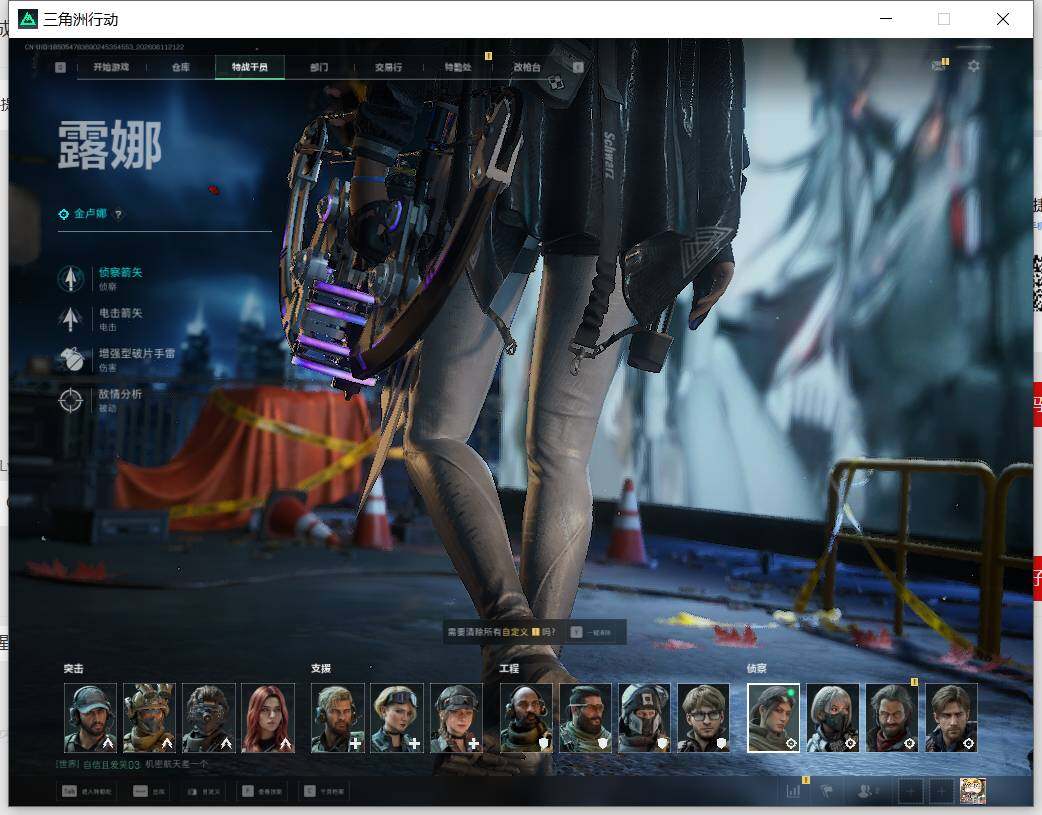The image size is (1042, 815).
Task: Select blonde 支援 operator with goggles
Action: click(x=397, y=718)
